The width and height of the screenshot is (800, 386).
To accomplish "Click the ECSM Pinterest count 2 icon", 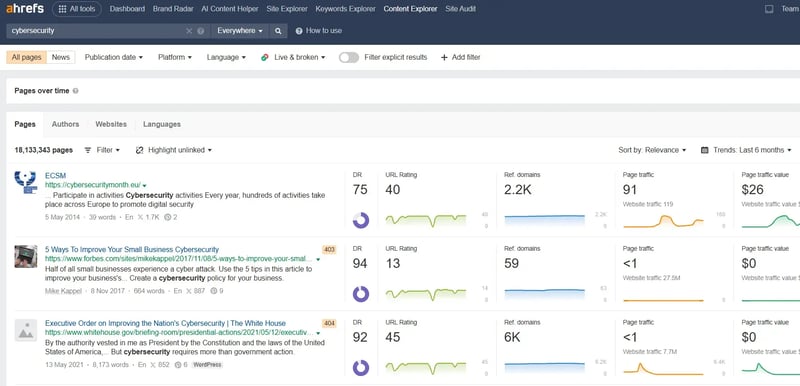I will pos(168,218).
